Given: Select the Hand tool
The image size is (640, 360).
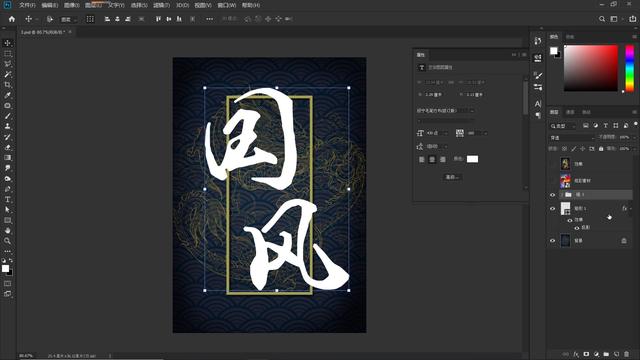Looking at the screenshot, I should point(7,231).
